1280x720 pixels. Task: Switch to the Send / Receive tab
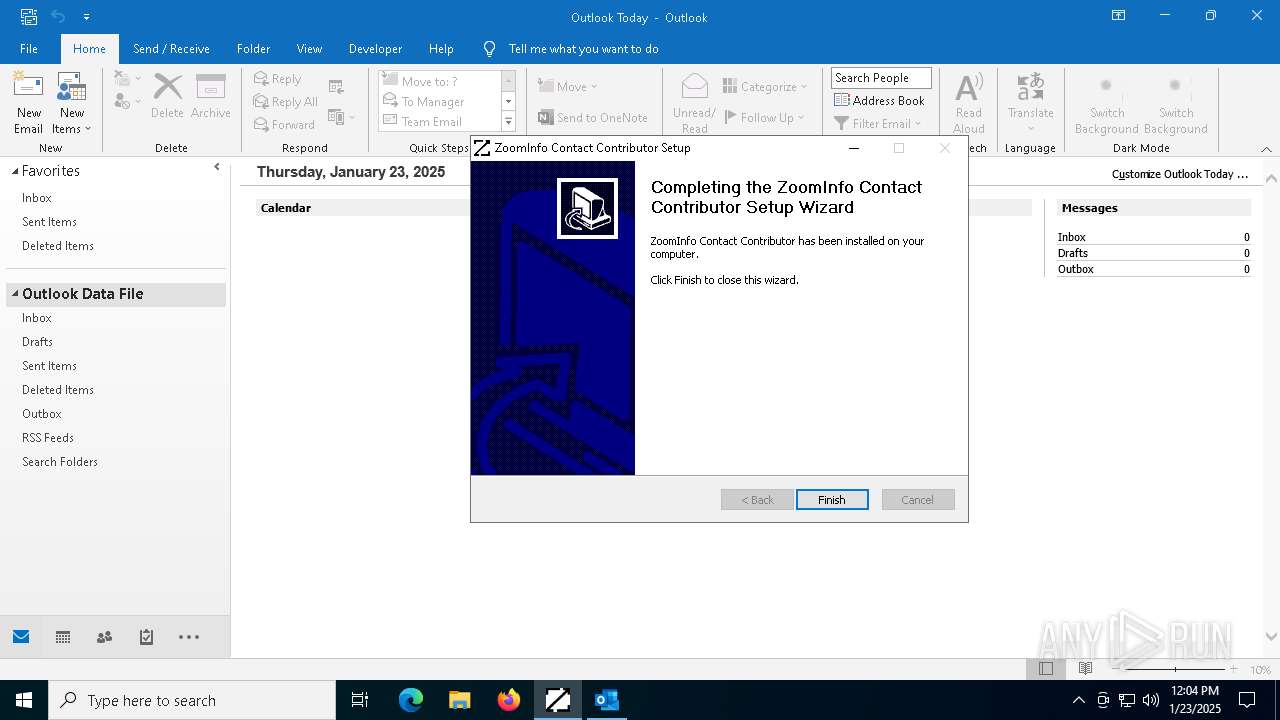click(x=171, y=48)
